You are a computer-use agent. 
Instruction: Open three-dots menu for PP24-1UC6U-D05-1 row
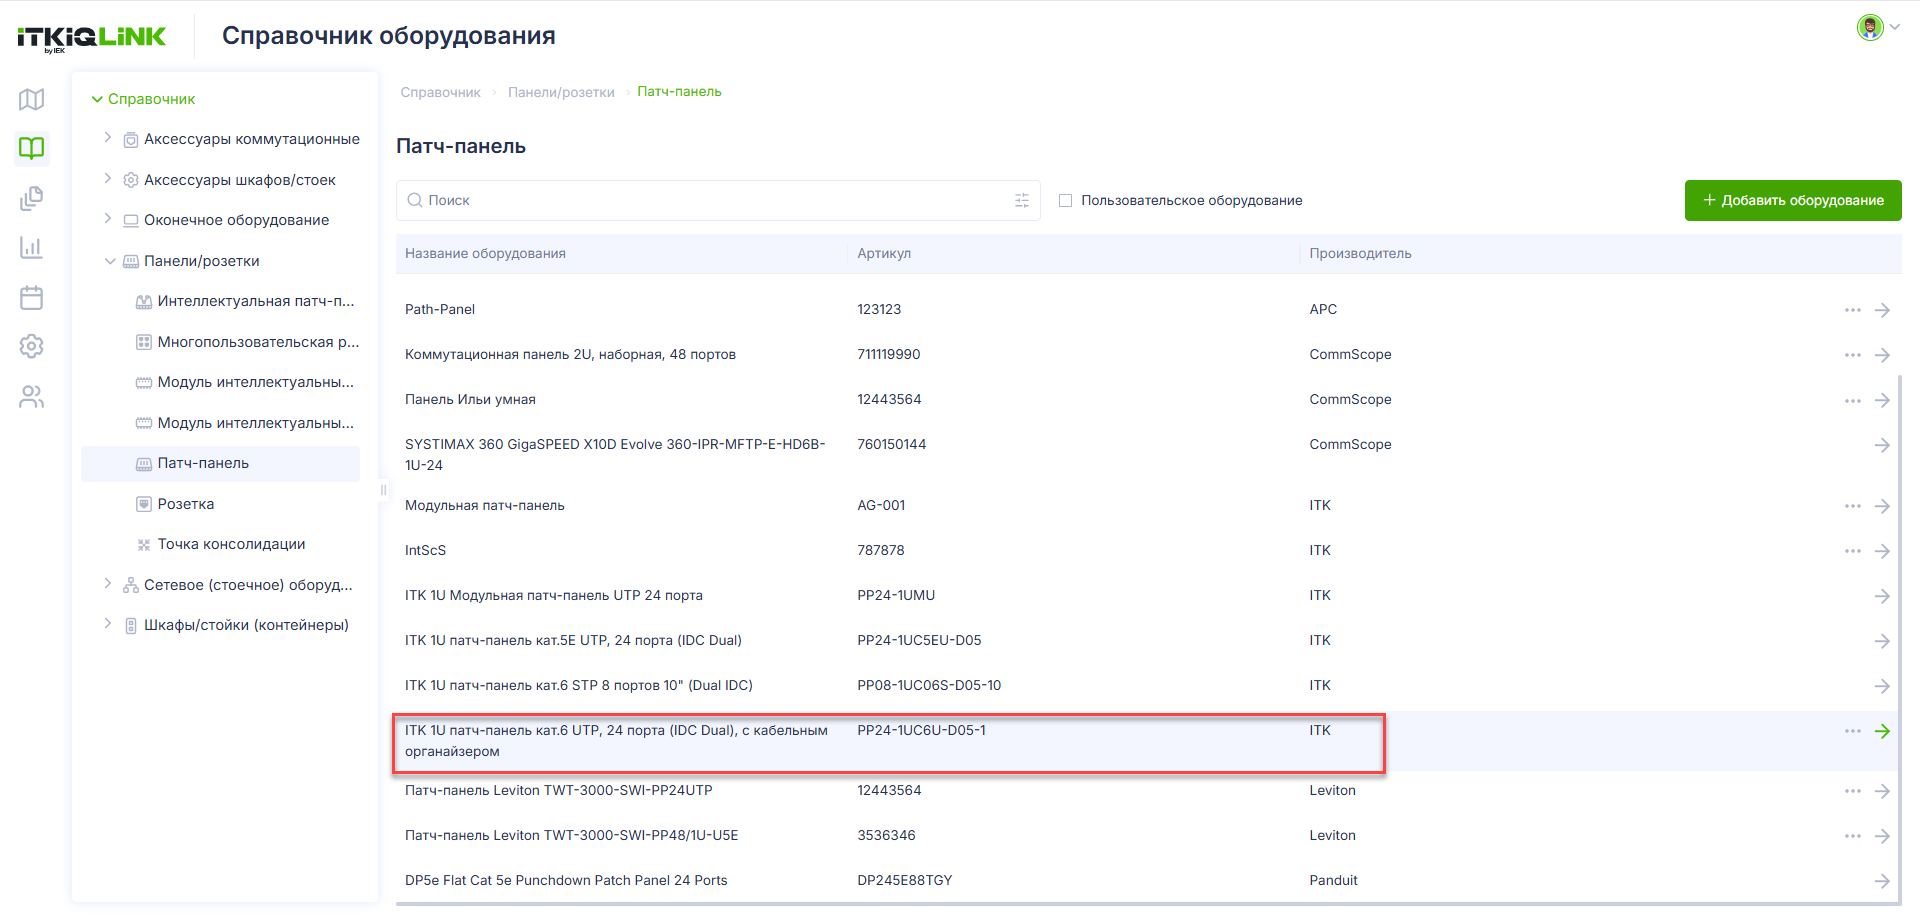pos(1853,731)
